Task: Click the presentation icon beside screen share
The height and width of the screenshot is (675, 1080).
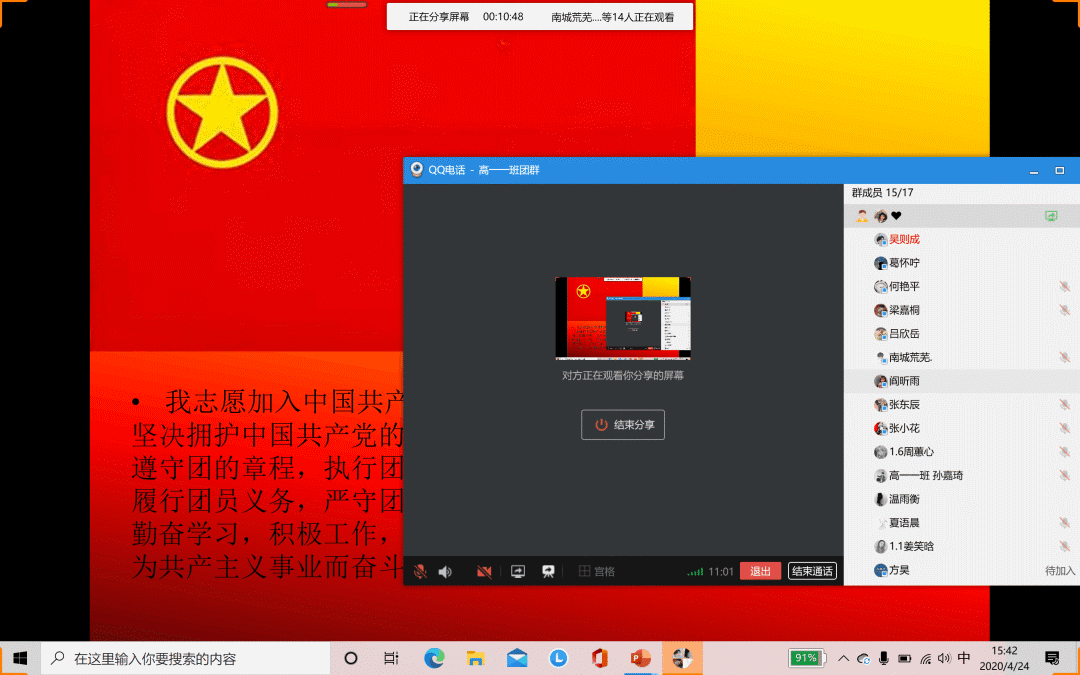Action: [x=548, y=571]
